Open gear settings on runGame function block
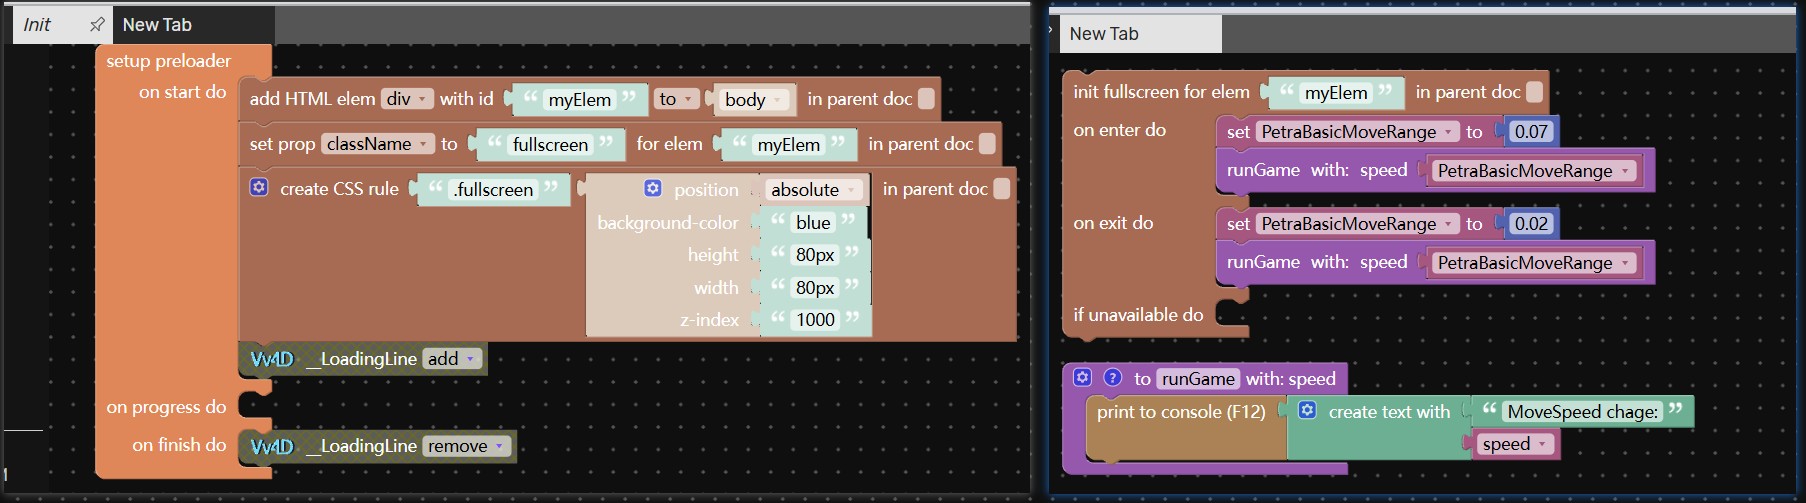 [1083, 378]
